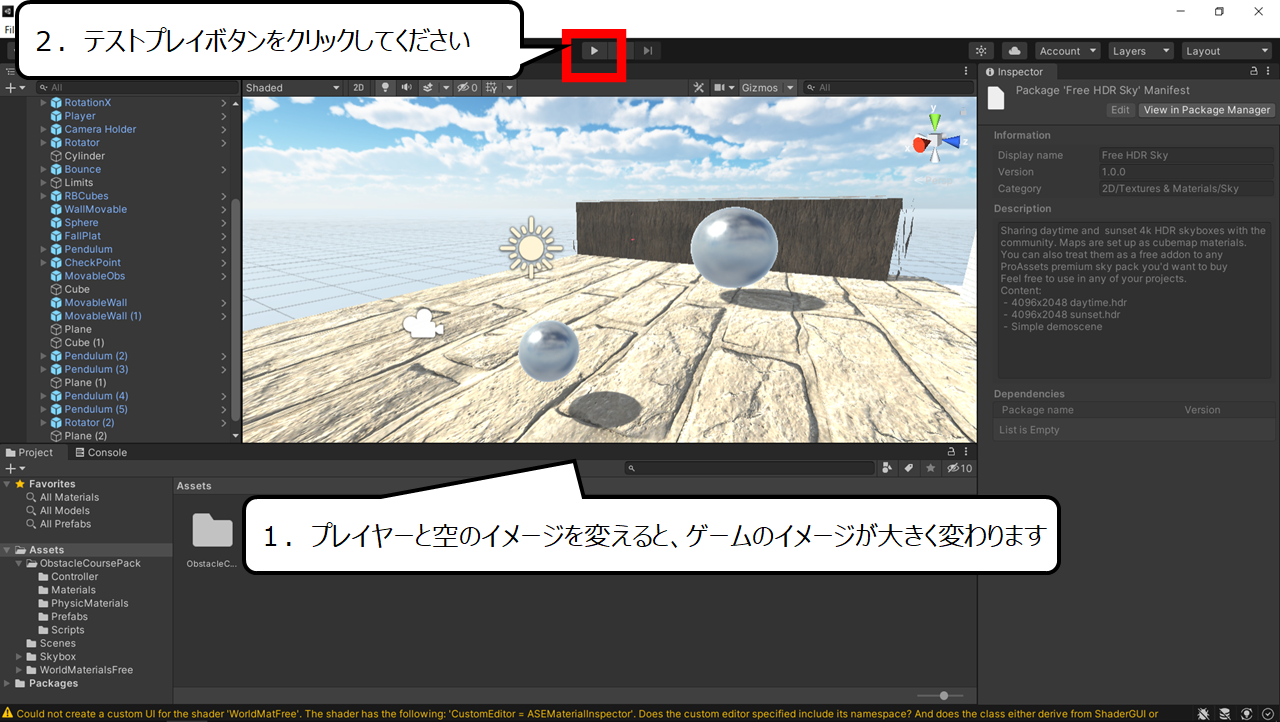Open the collaboration services icon
The height and width of the screenshot is (722, 1280).
pos(981,51)
